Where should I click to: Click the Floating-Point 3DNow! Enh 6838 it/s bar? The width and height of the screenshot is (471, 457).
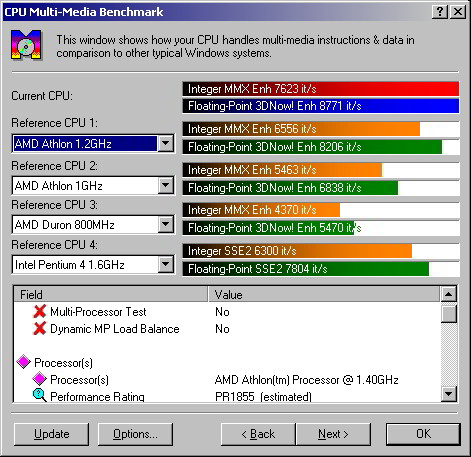pos(290,188)
